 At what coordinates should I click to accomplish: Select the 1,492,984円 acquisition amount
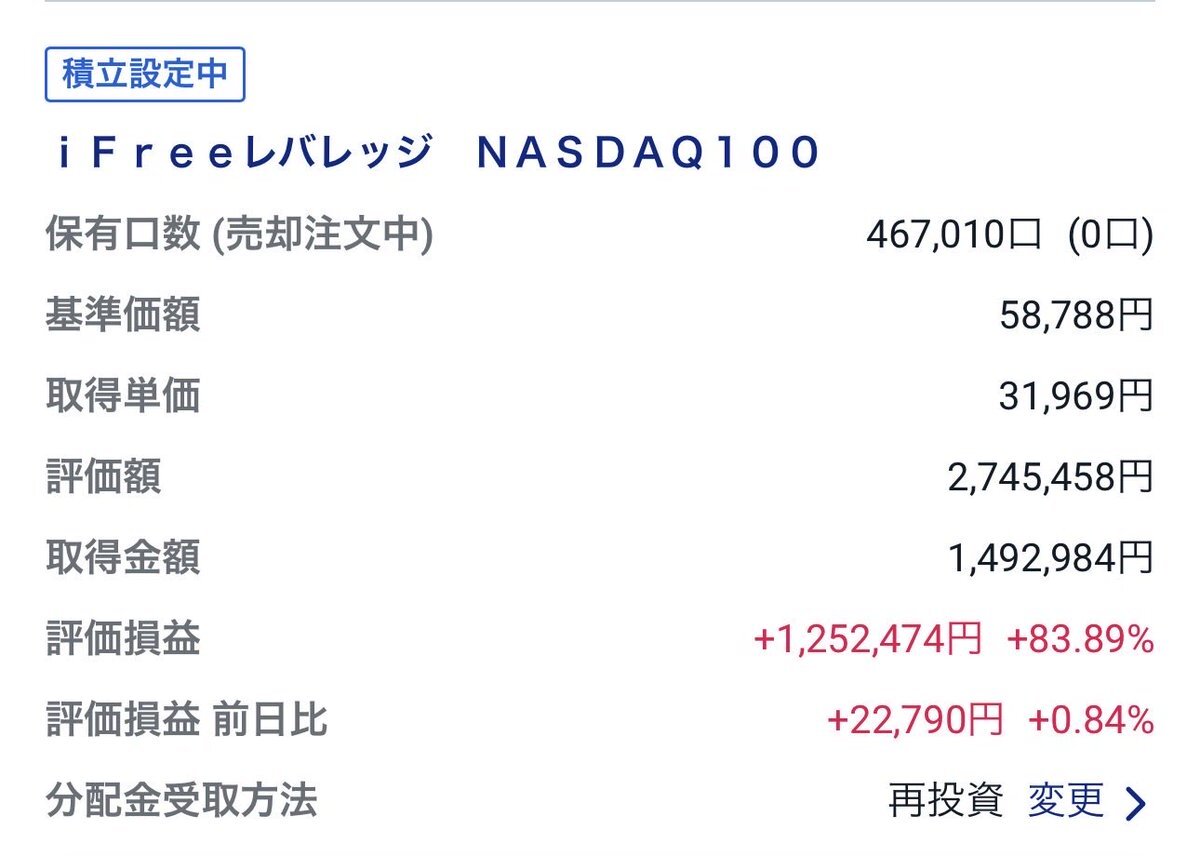click(x=1050, y=558)
